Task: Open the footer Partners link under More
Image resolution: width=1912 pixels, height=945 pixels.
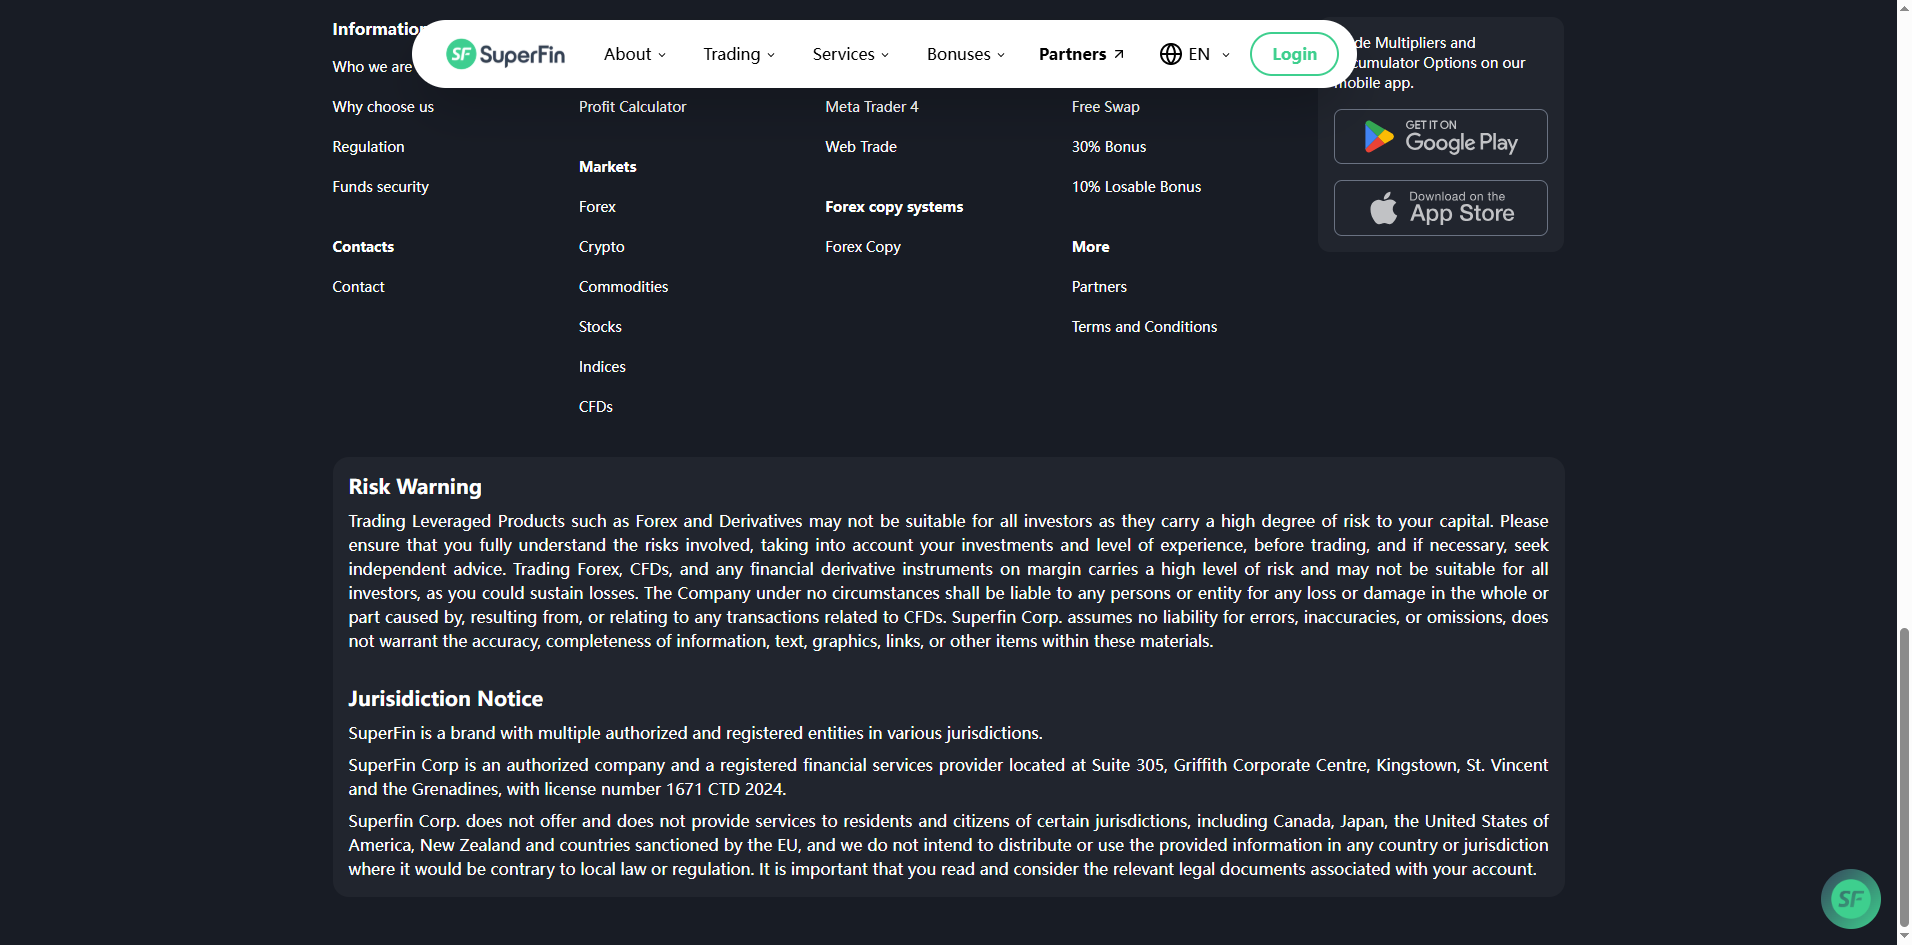Action: coord(1099,287)
